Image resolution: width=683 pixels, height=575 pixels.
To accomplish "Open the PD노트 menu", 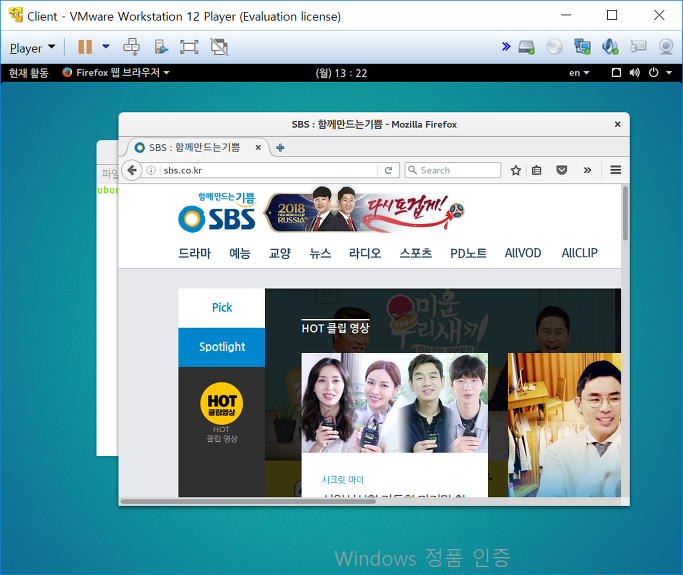I will coord(468,253).
